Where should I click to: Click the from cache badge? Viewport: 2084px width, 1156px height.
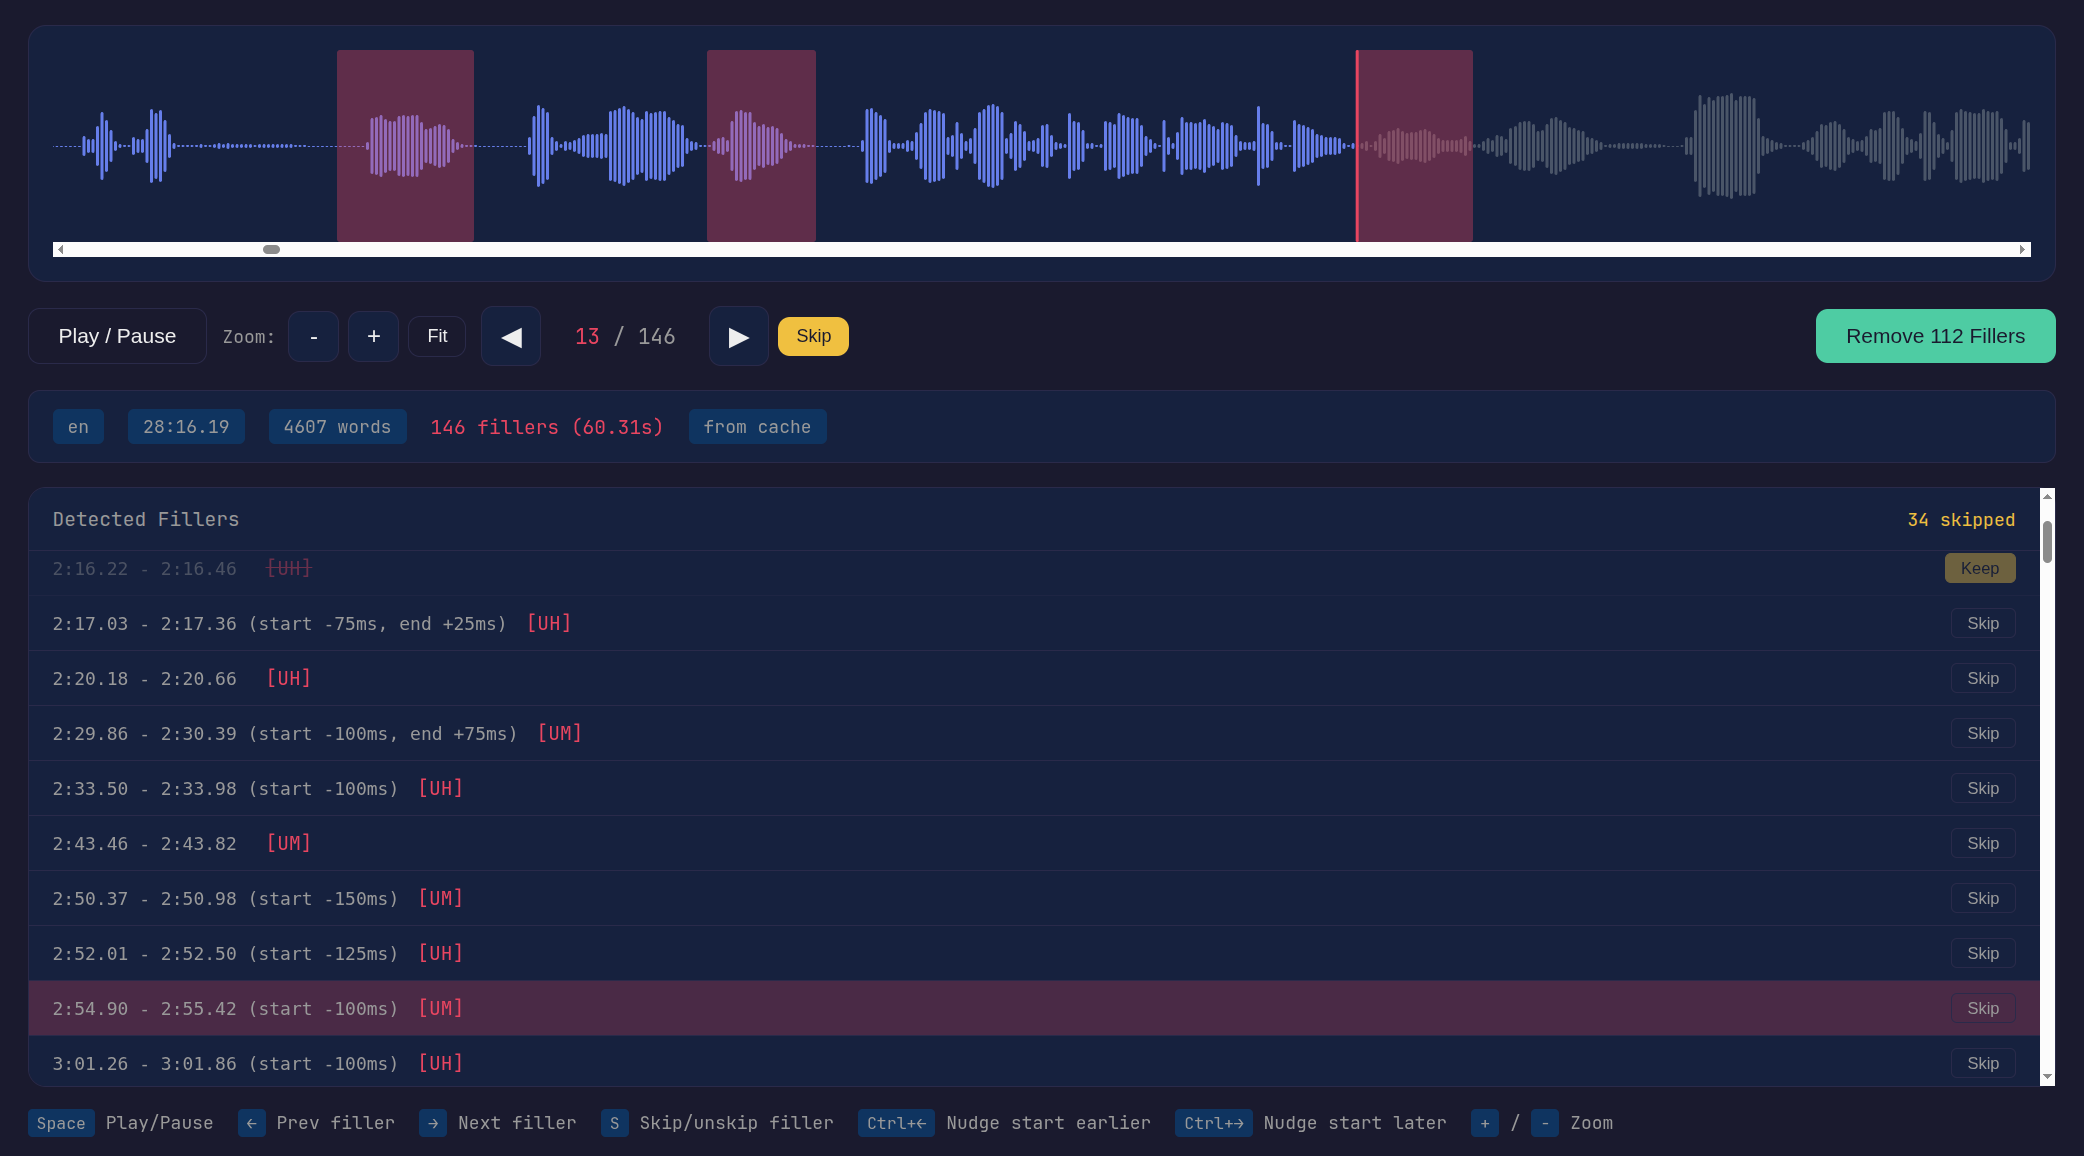coord(757,426)
